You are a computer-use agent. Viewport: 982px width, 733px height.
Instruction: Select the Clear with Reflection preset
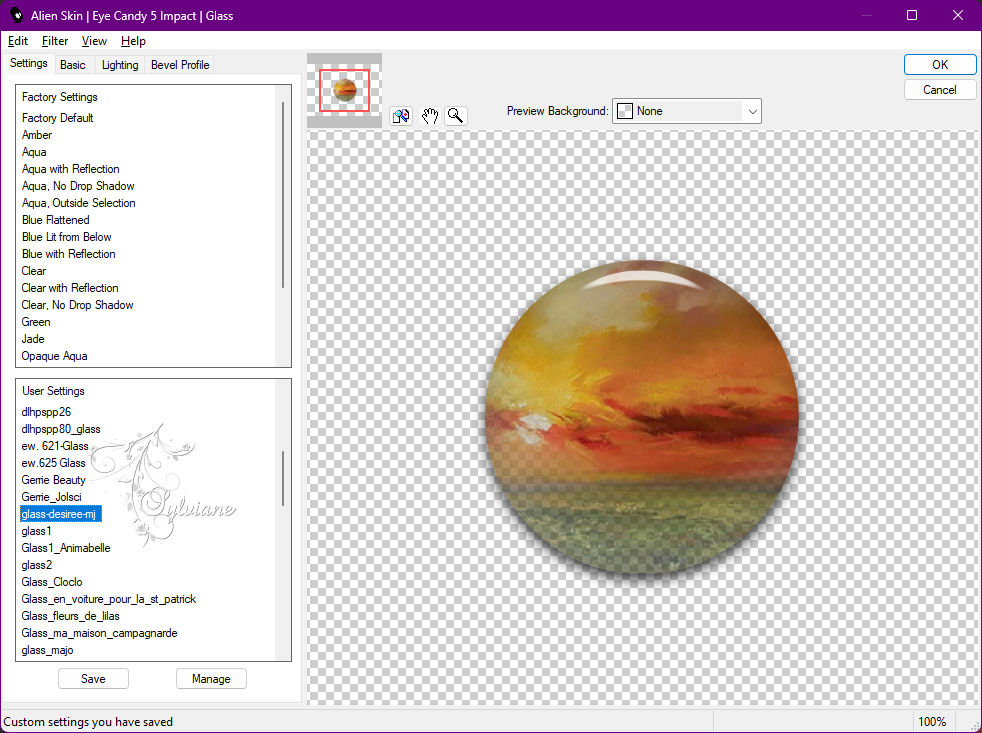pos(70,288)
